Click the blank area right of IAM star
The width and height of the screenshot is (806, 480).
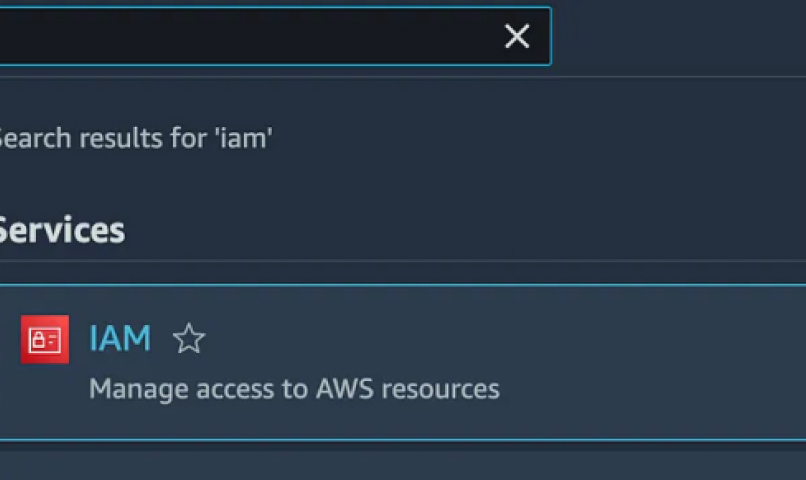[504, 338]
